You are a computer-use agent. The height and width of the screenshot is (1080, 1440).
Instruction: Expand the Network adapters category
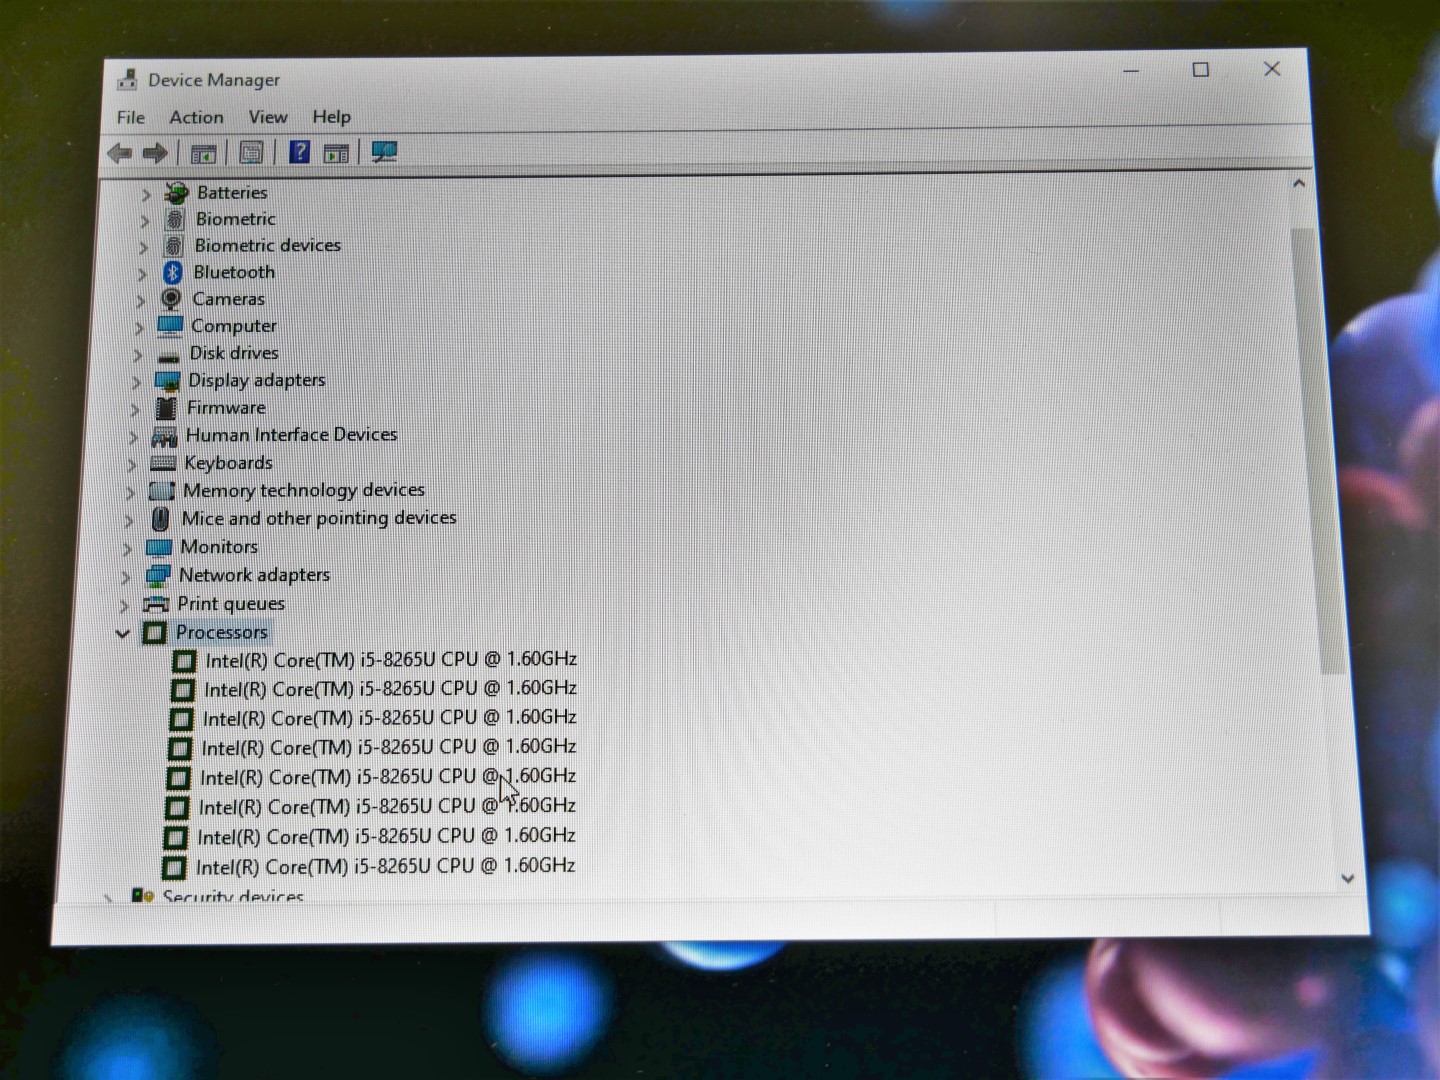(x=125, y=577)
